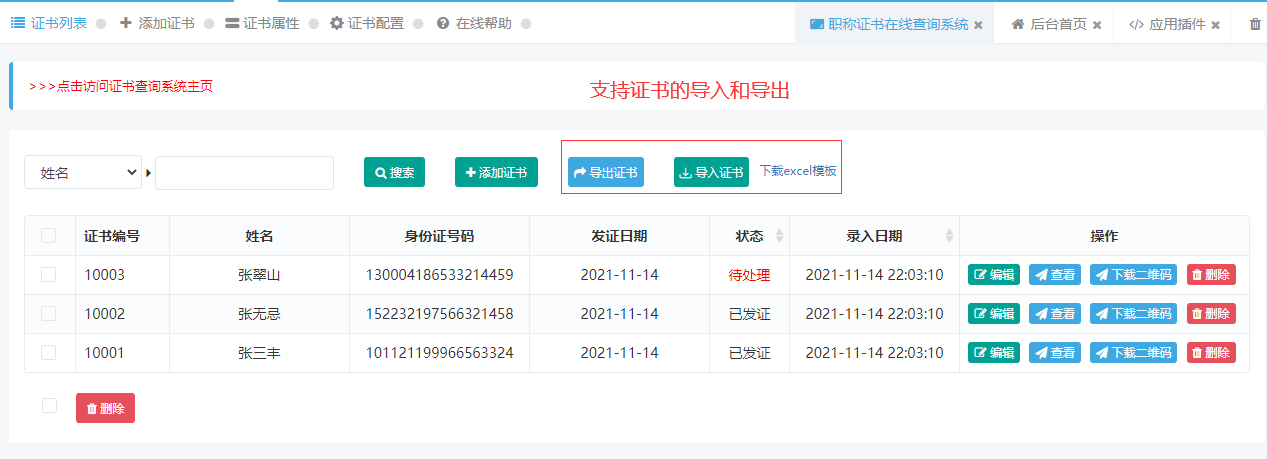This screenshot has height=459, width=1267.
Task: Expand the 姓名 search field dropdown
Action: click(83, 173)
